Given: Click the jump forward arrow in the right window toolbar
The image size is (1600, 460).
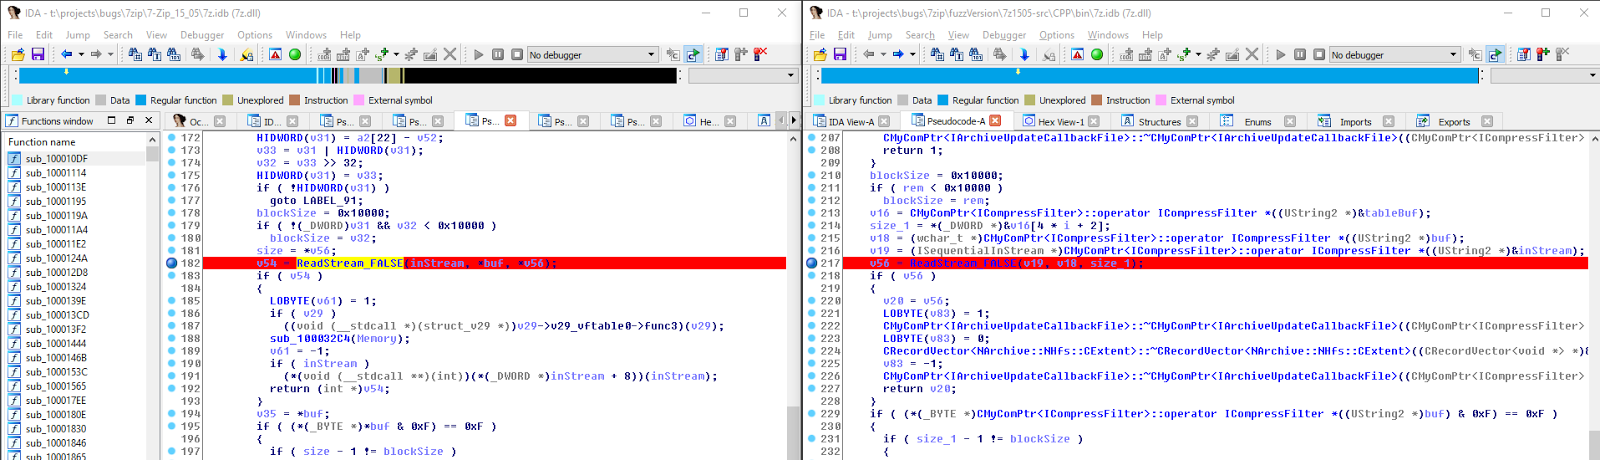Looking at the screenshot, I should coord(898,54).
